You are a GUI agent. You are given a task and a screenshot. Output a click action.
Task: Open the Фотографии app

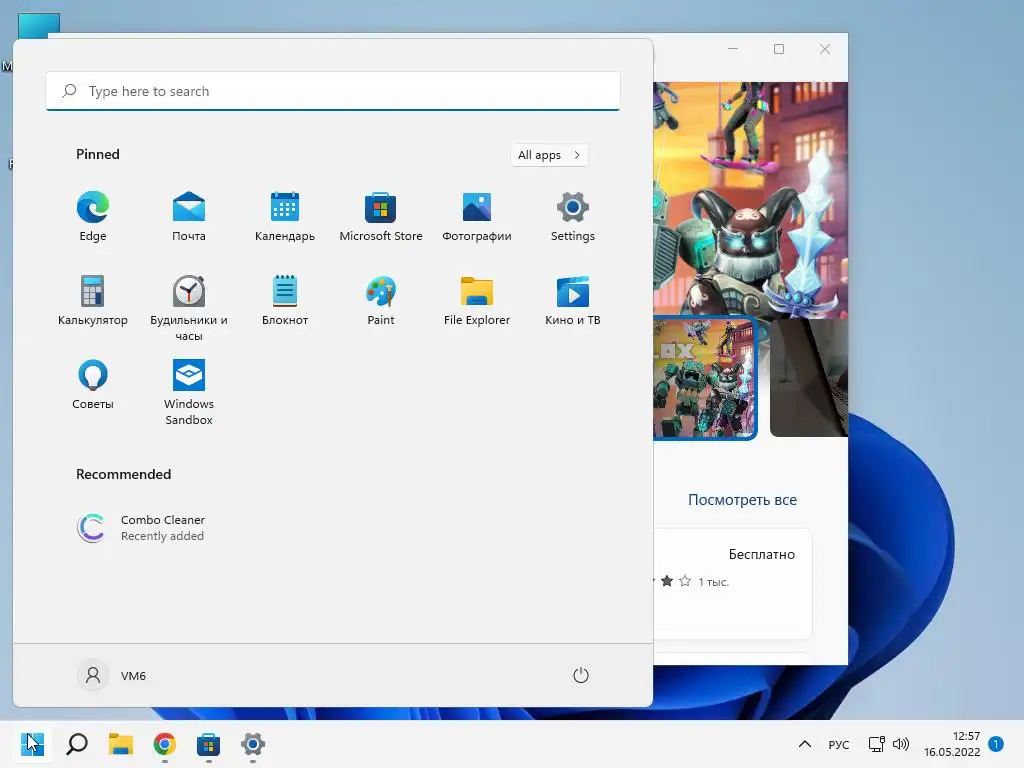[477, 217]
